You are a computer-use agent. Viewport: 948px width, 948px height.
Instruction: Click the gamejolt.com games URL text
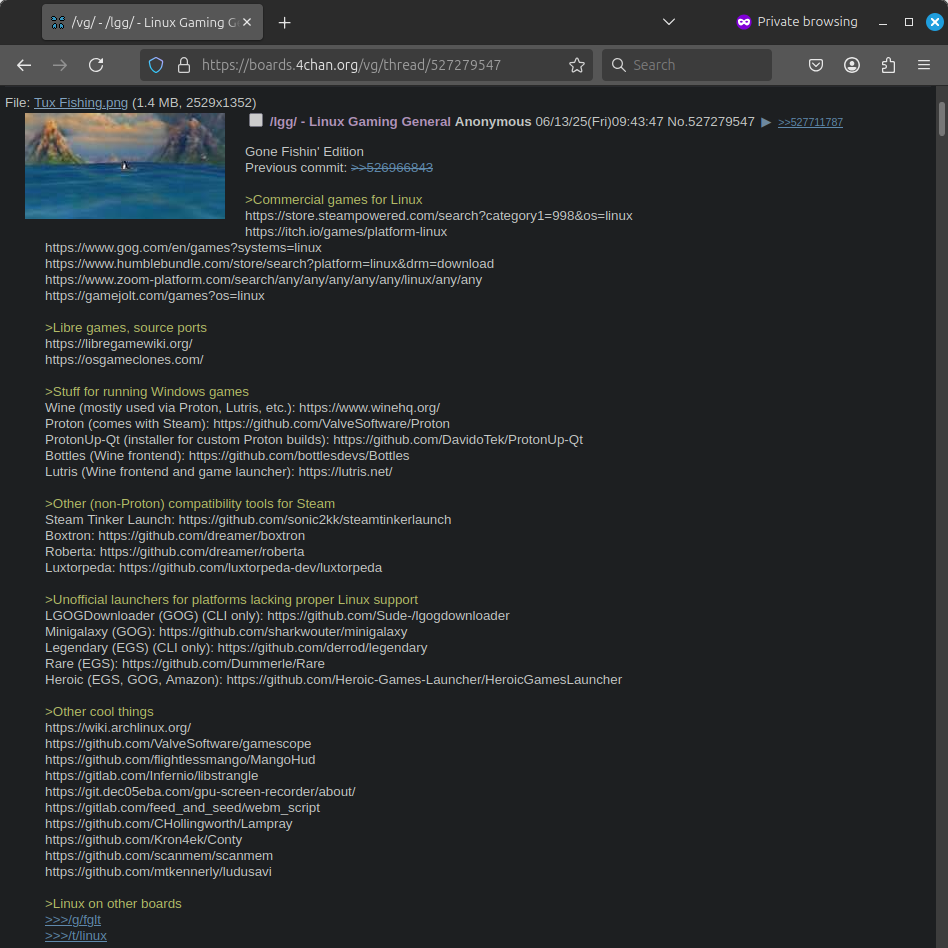tap(155, 296)
